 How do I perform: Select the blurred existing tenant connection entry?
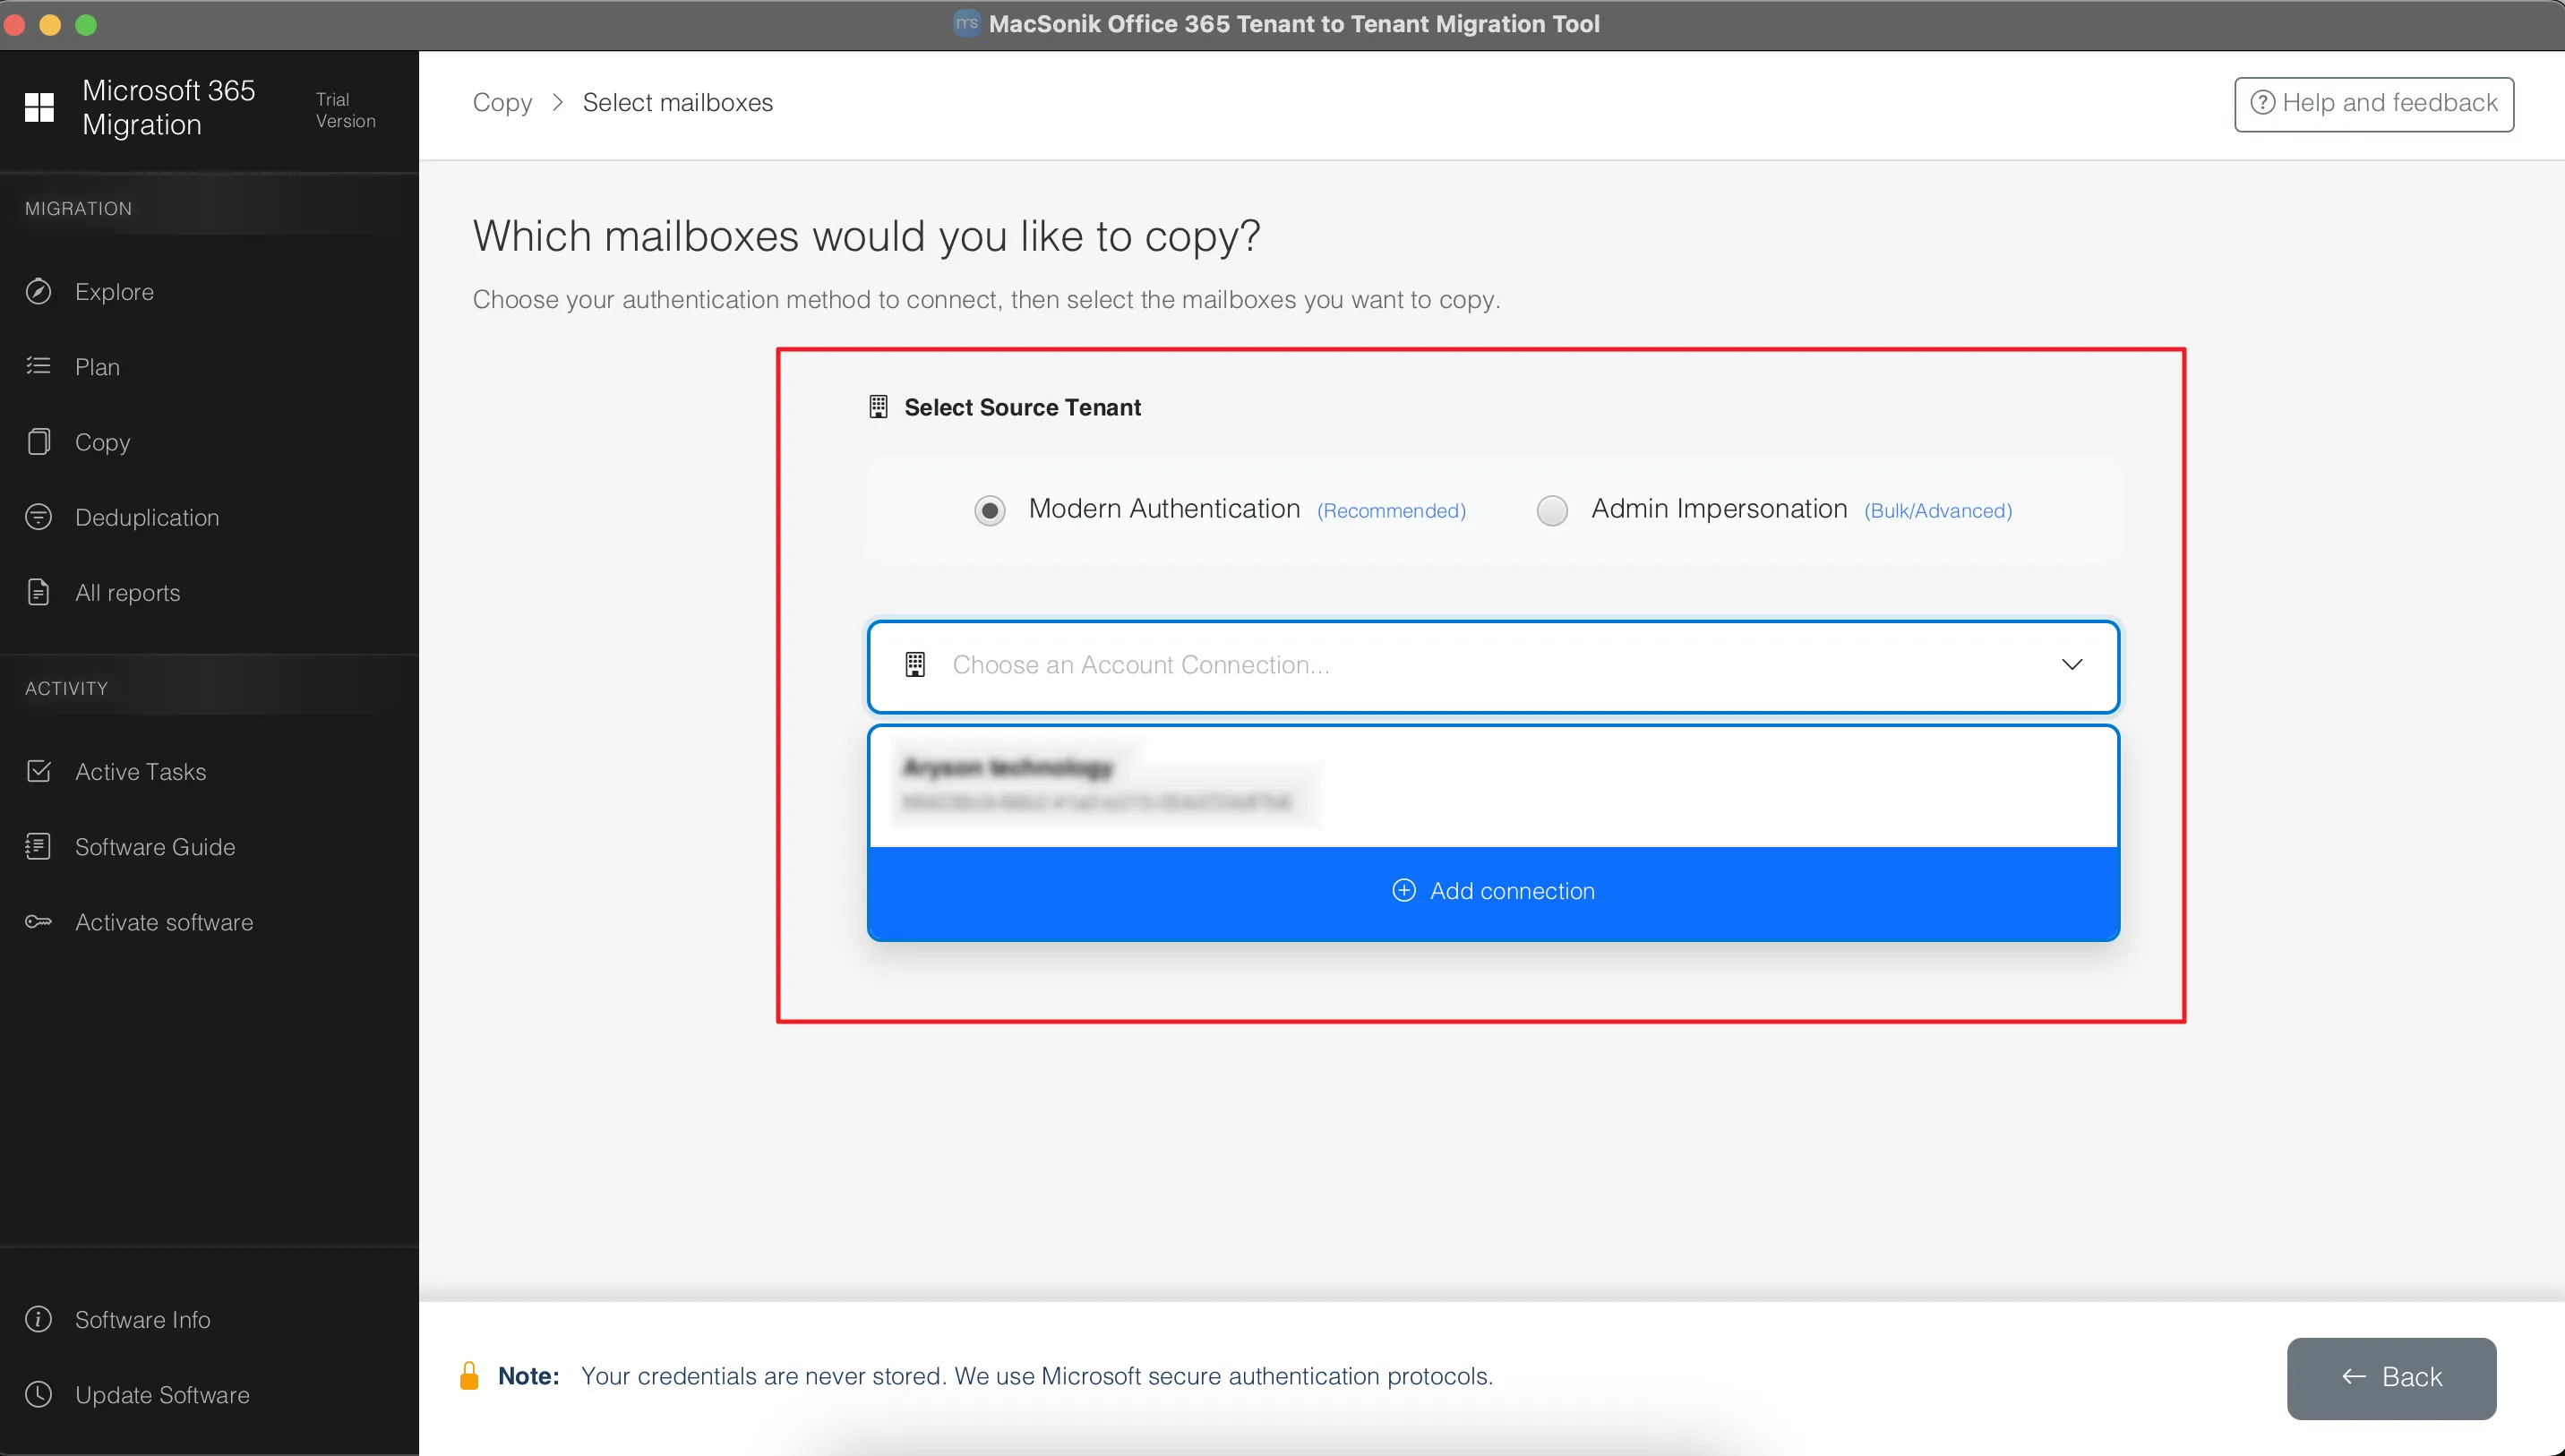1493,785
